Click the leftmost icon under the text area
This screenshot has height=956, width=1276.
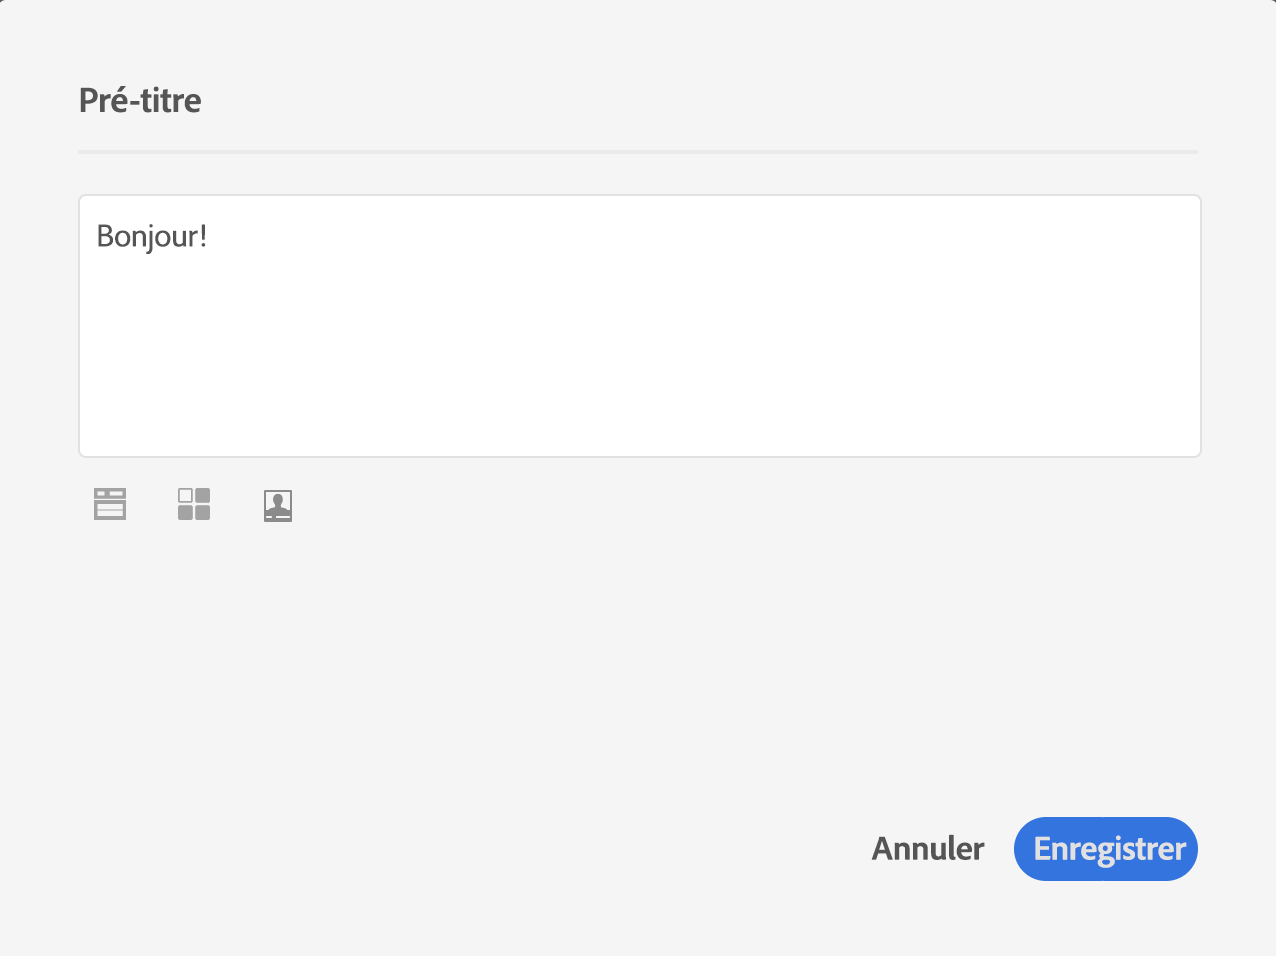pos(110,505)
